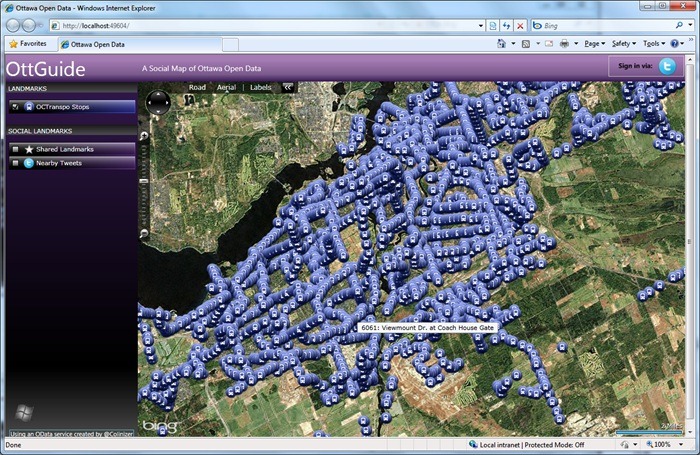Viewport: 700px width, 455px height.
Task: Click the Home icon in command bar
Action: pos(502,43)
